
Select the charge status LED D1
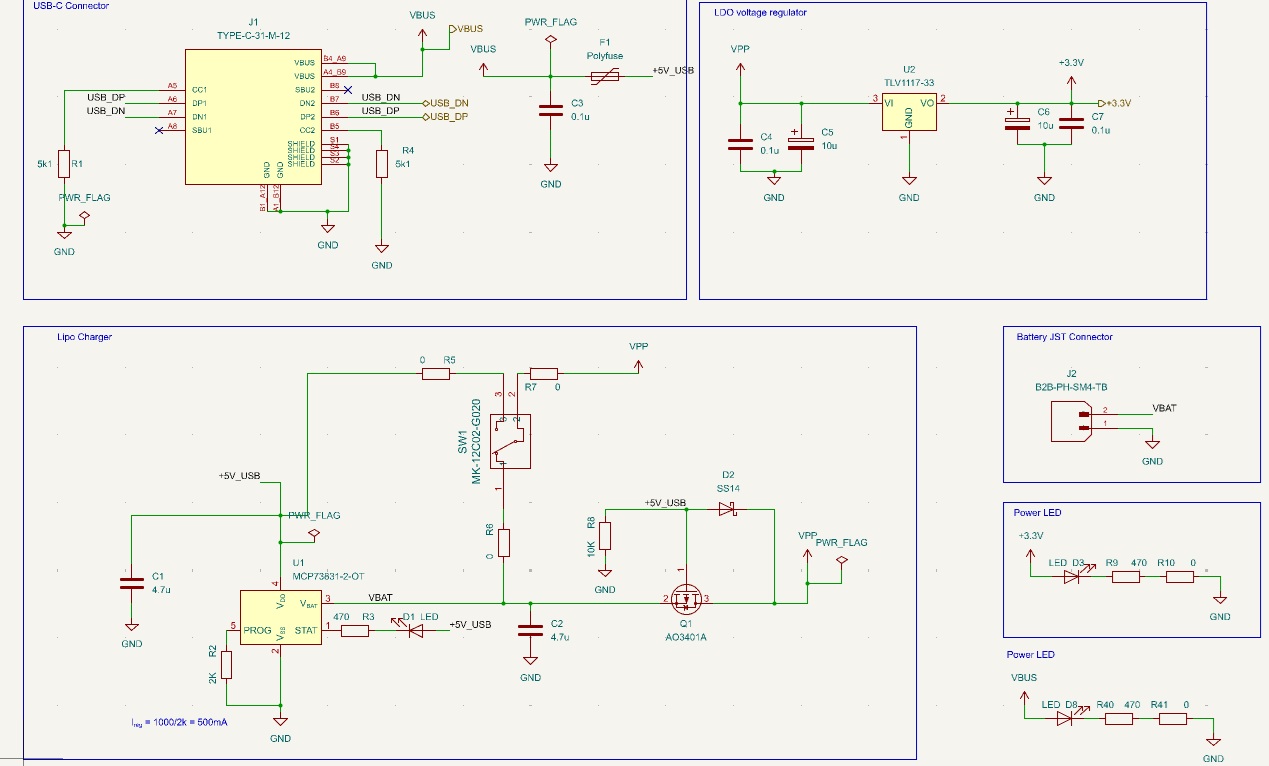click(x=412, y=630)
